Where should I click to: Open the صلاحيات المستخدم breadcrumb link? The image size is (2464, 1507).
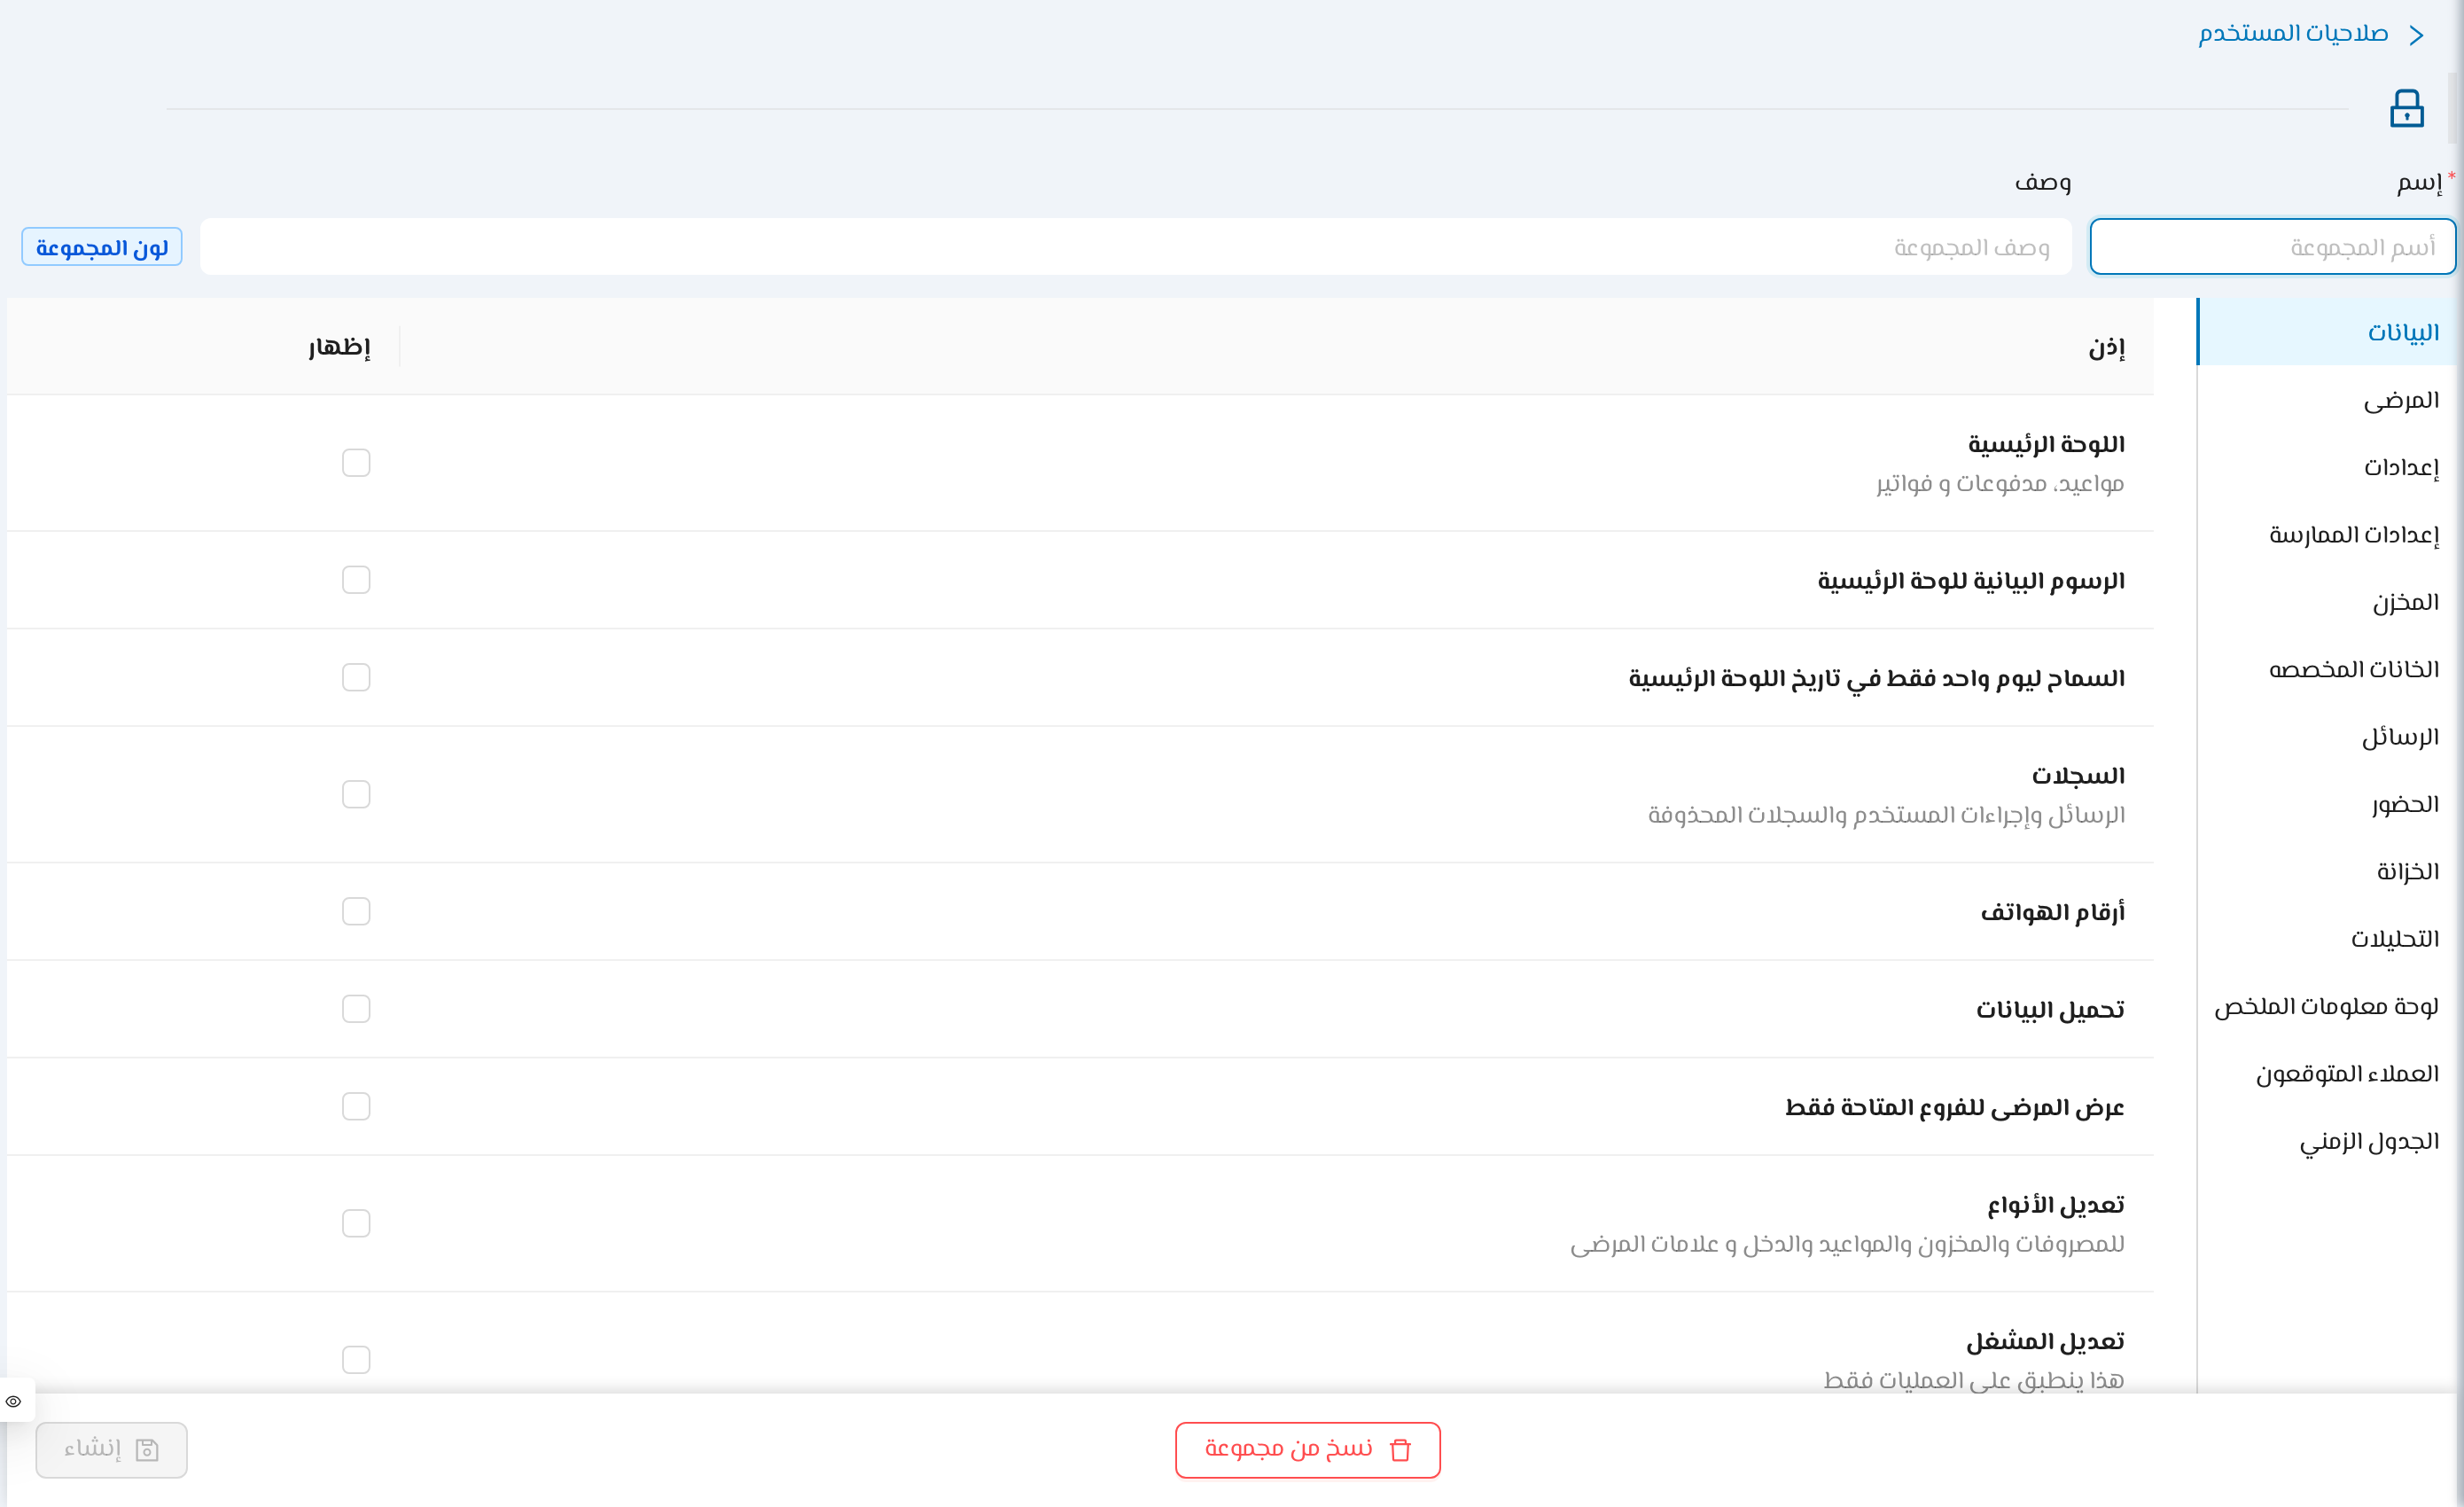click(x=2292, y=34)
